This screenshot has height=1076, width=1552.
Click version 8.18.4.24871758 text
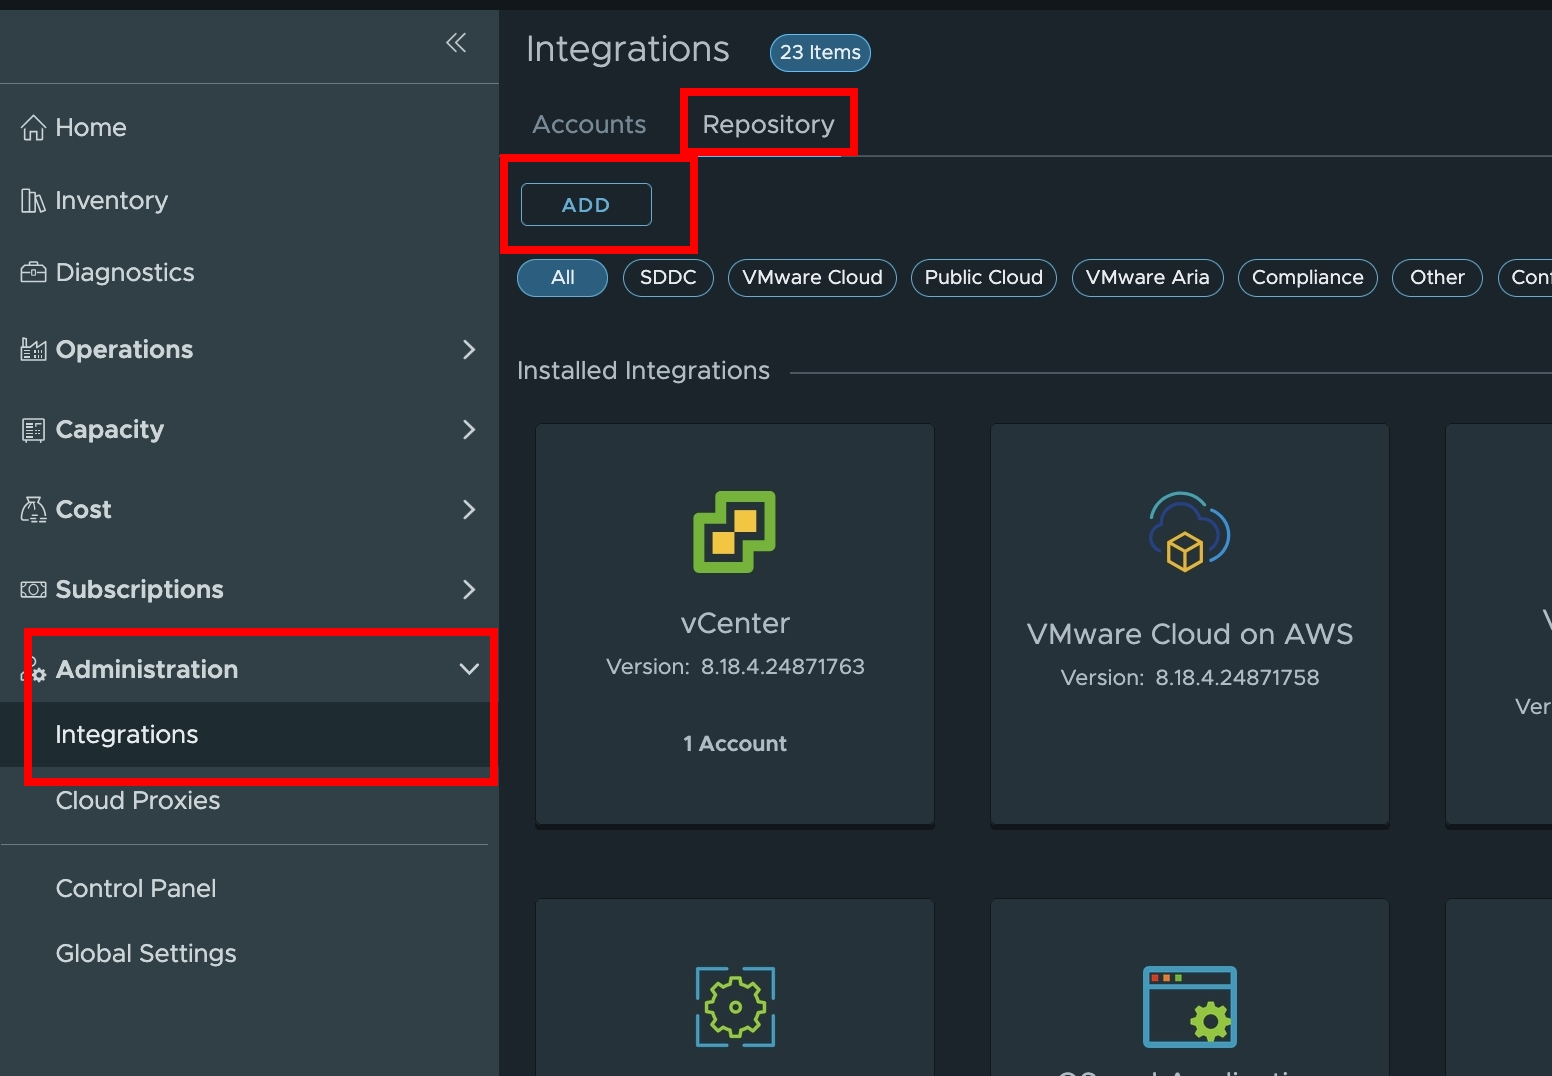pos(1190,678)
